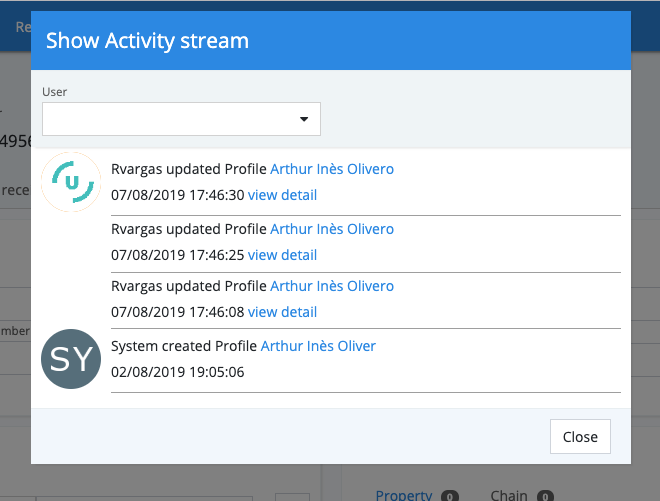Click the User label above the dropdown
The height and width of the screenshot is (501, 660).
[54, 92]
